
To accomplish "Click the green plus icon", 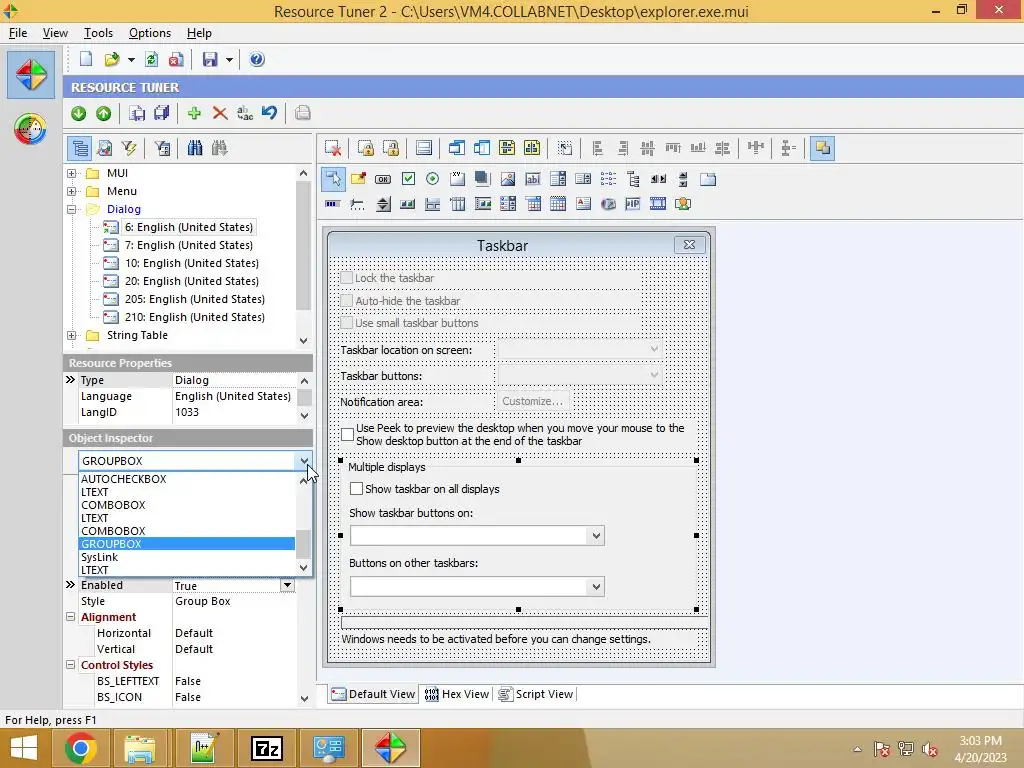I will tap(194, 114).
